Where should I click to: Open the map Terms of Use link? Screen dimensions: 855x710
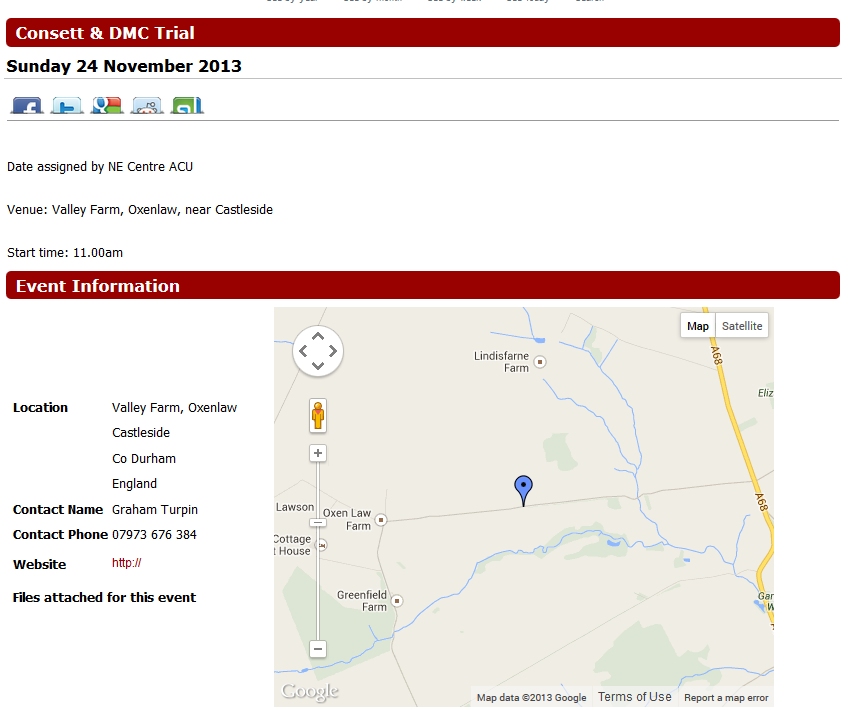point(634,697)
